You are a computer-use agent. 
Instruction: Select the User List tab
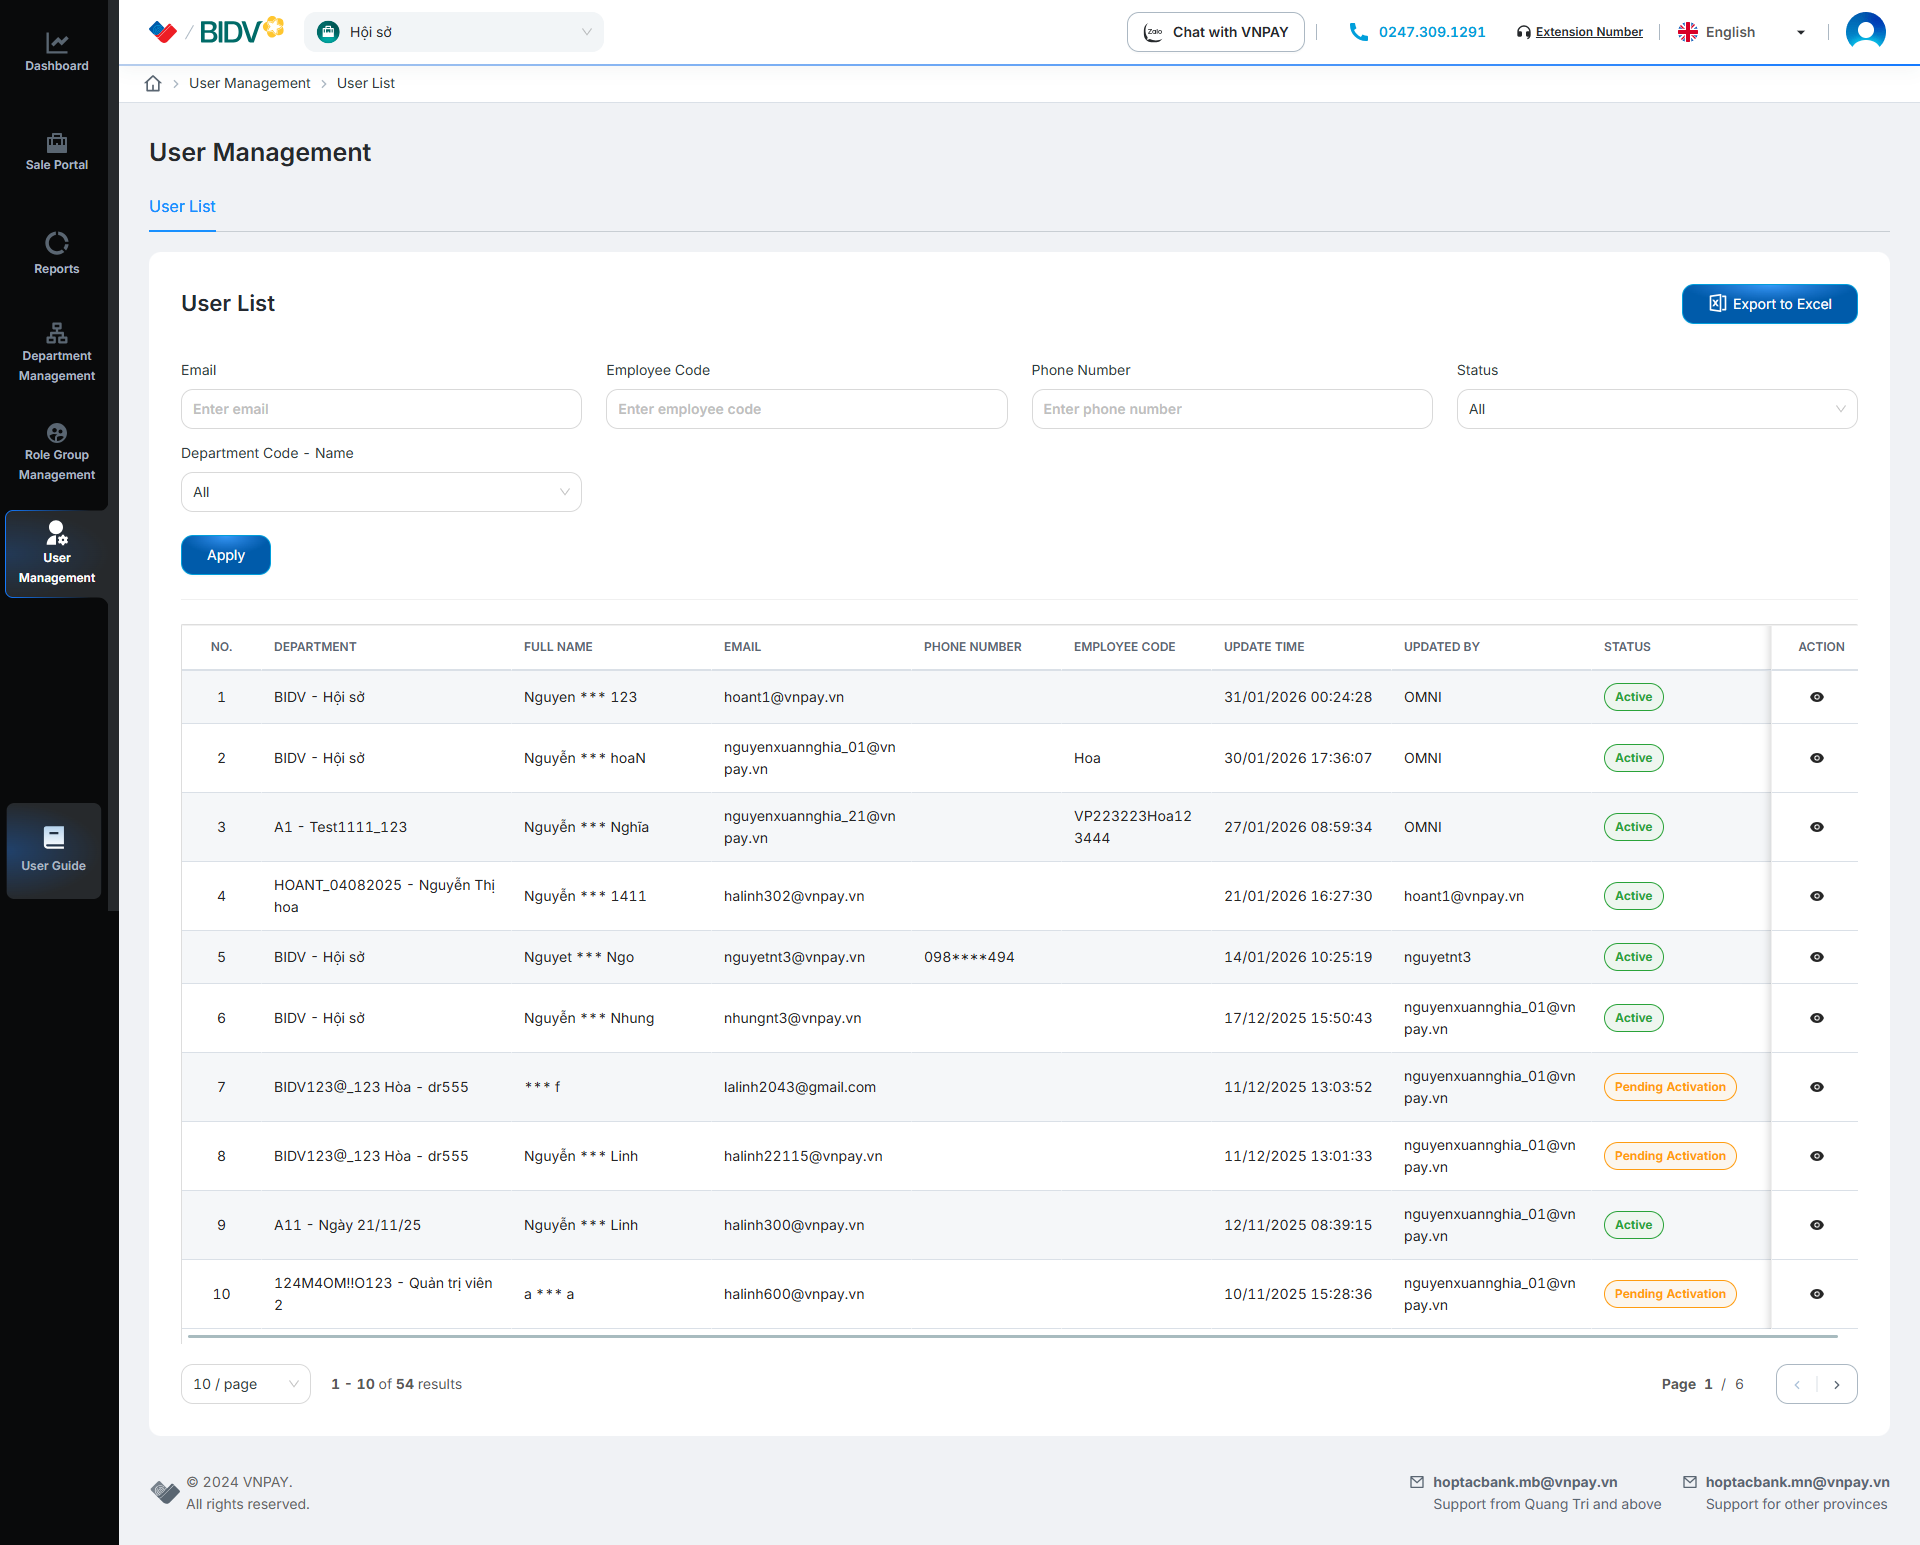182,206
